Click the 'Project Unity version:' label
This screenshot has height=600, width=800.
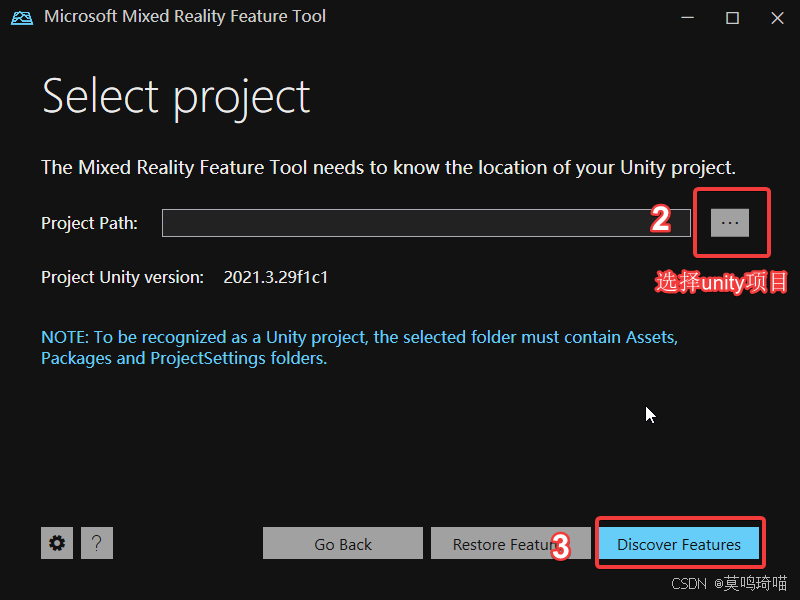click(122, 277)
